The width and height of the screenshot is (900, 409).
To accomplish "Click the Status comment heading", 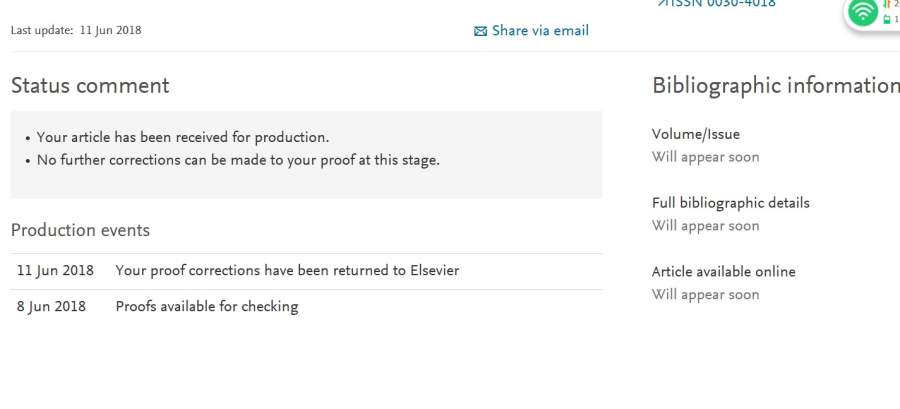I will tap(90, 85).
